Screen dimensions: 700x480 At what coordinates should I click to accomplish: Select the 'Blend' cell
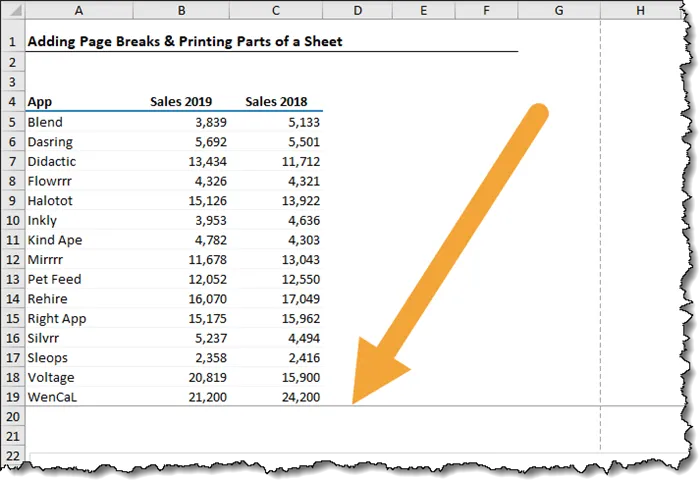click(45, 122)
